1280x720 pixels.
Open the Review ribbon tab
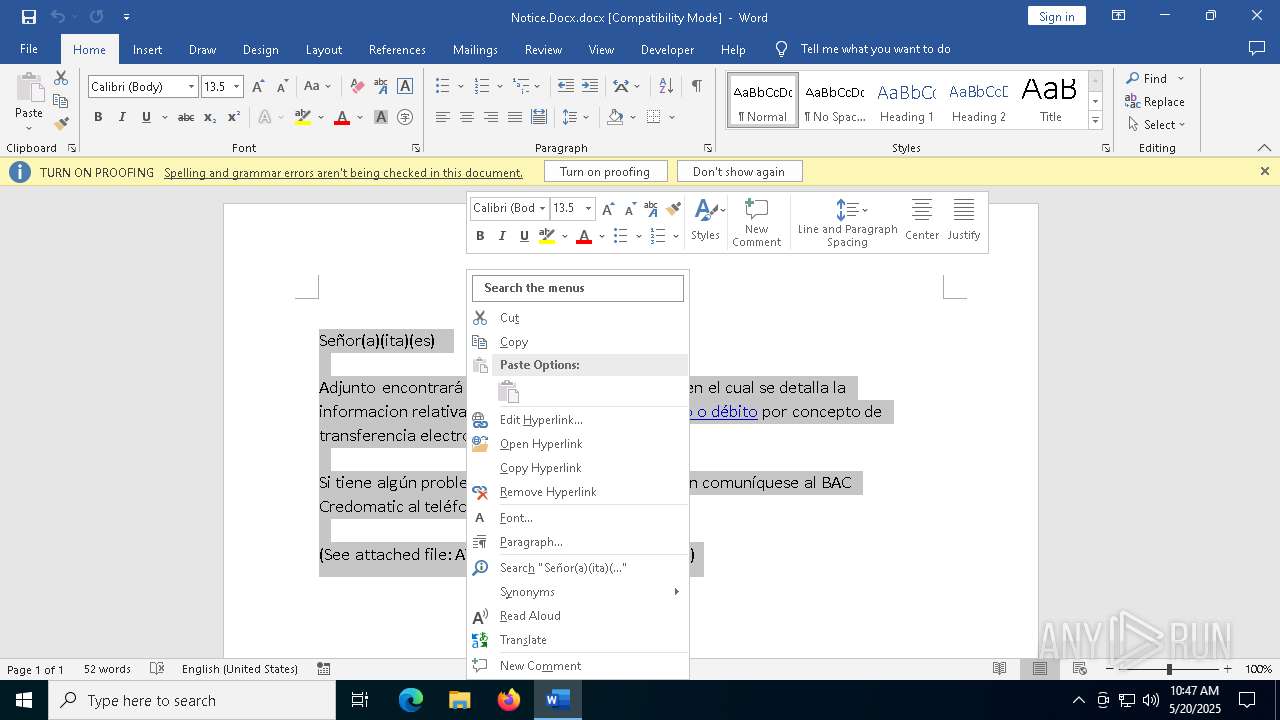tap(543, 49)
